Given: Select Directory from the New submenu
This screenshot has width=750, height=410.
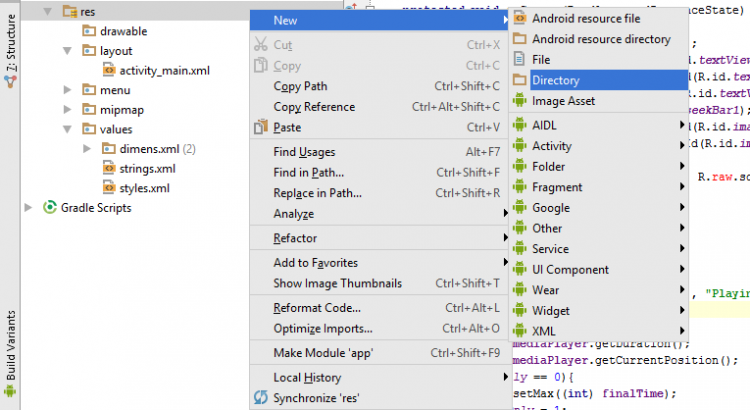Looking at the screenshot, I should [555, 80].
